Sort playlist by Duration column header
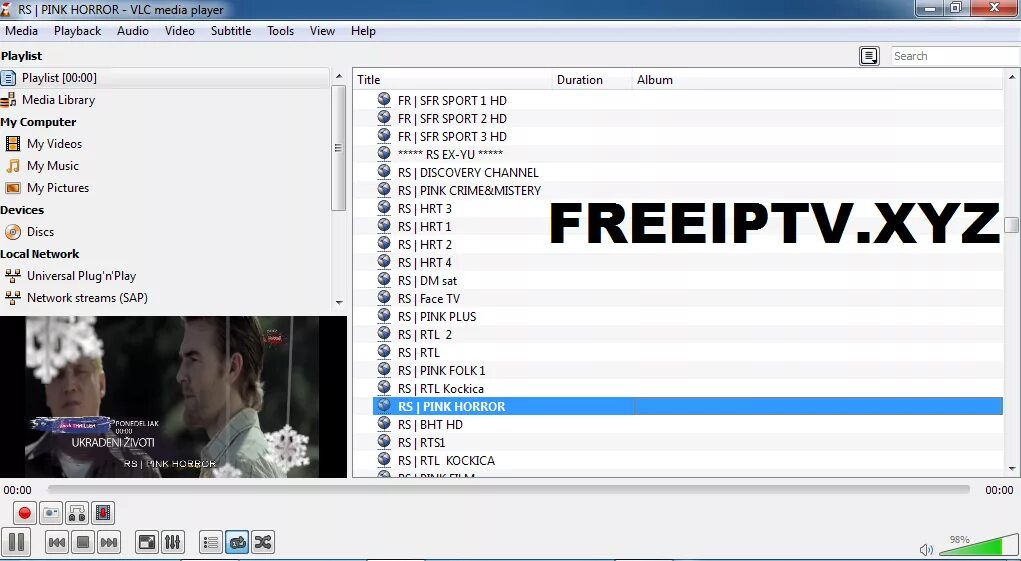 pyautogui.click(x=593, y=79)
